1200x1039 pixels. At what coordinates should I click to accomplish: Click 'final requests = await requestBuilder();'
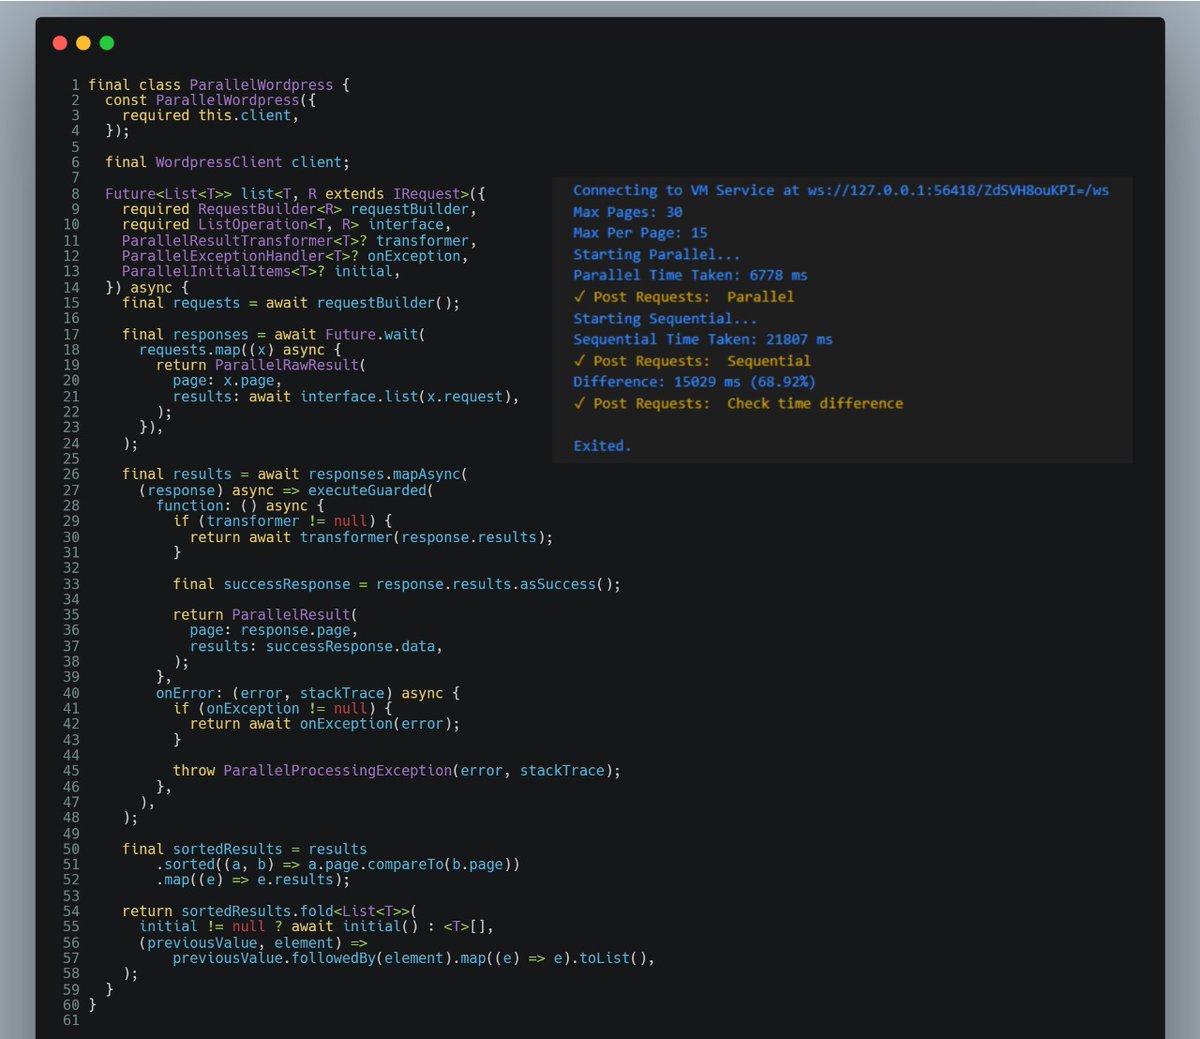point(291,303)
